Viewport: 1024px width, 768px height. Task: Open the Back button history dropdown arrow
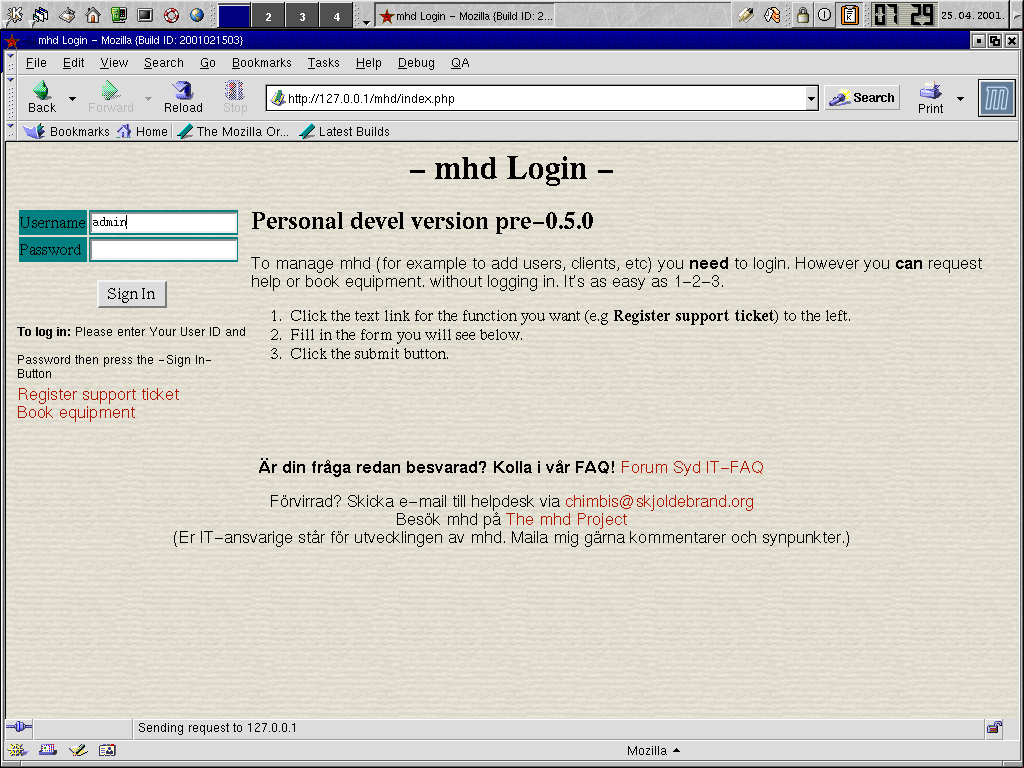pyautogui.click(x=72, y=98)
